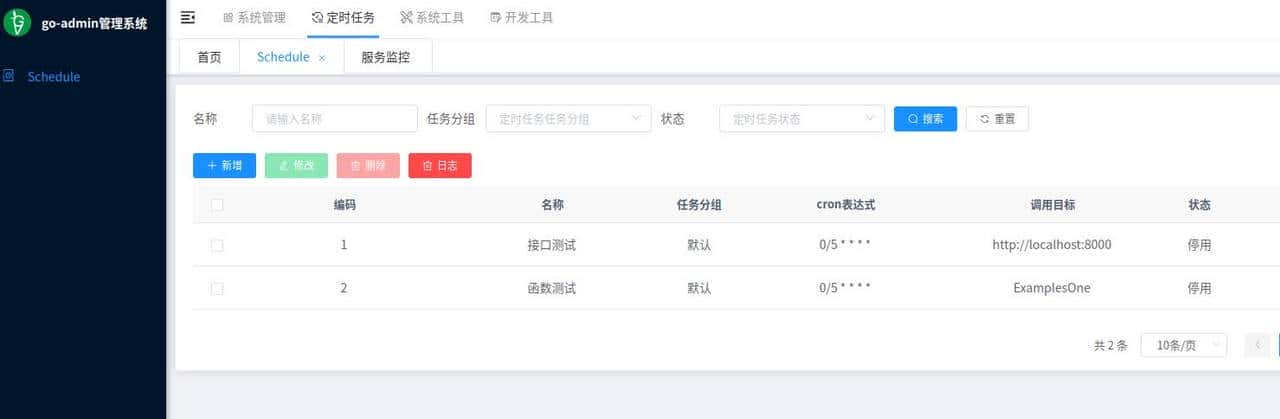1280x419 pixels.
Task: Click 停用 status in the 函数测试 row
Action: point(1199,288)
